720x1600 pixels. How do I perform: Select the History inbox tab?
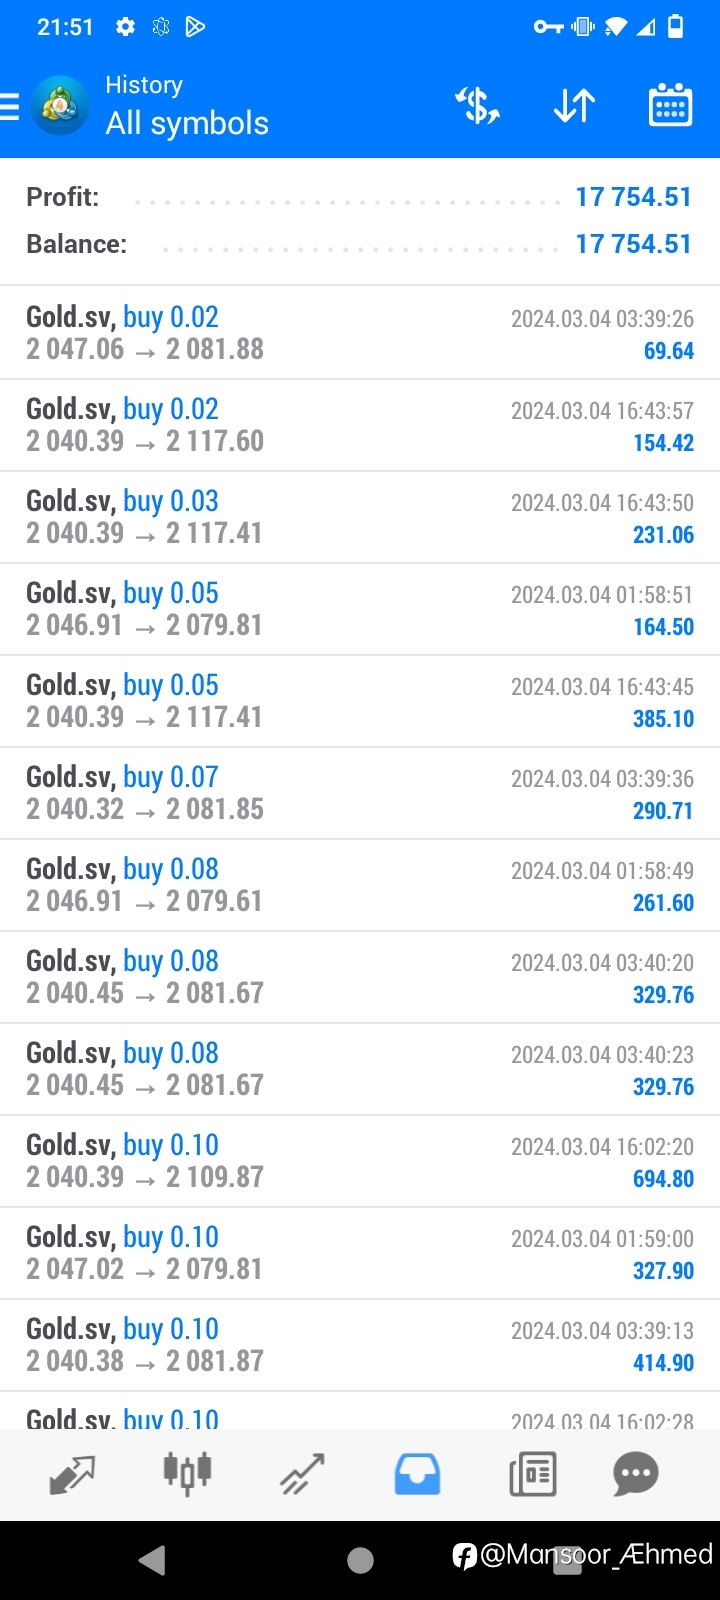click(x=417, y=1474)
